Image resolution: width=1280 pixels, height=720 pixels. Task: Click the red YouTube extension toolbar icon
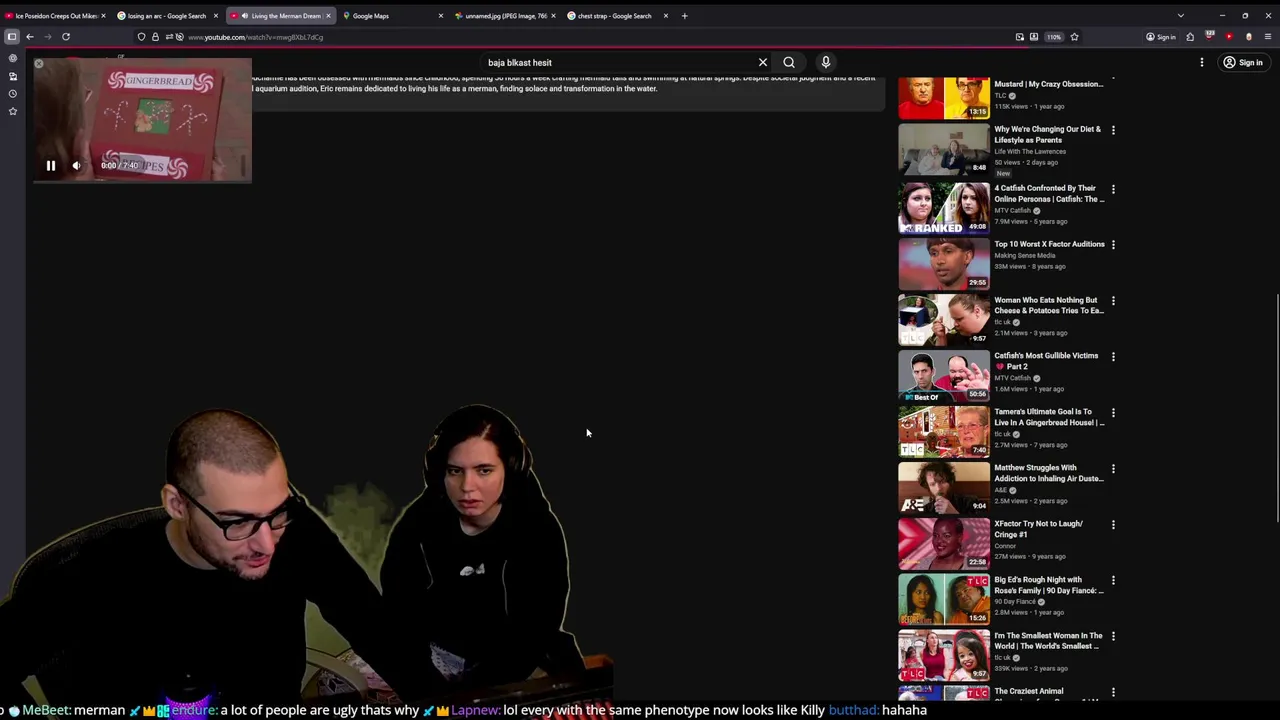[1229, 37]
